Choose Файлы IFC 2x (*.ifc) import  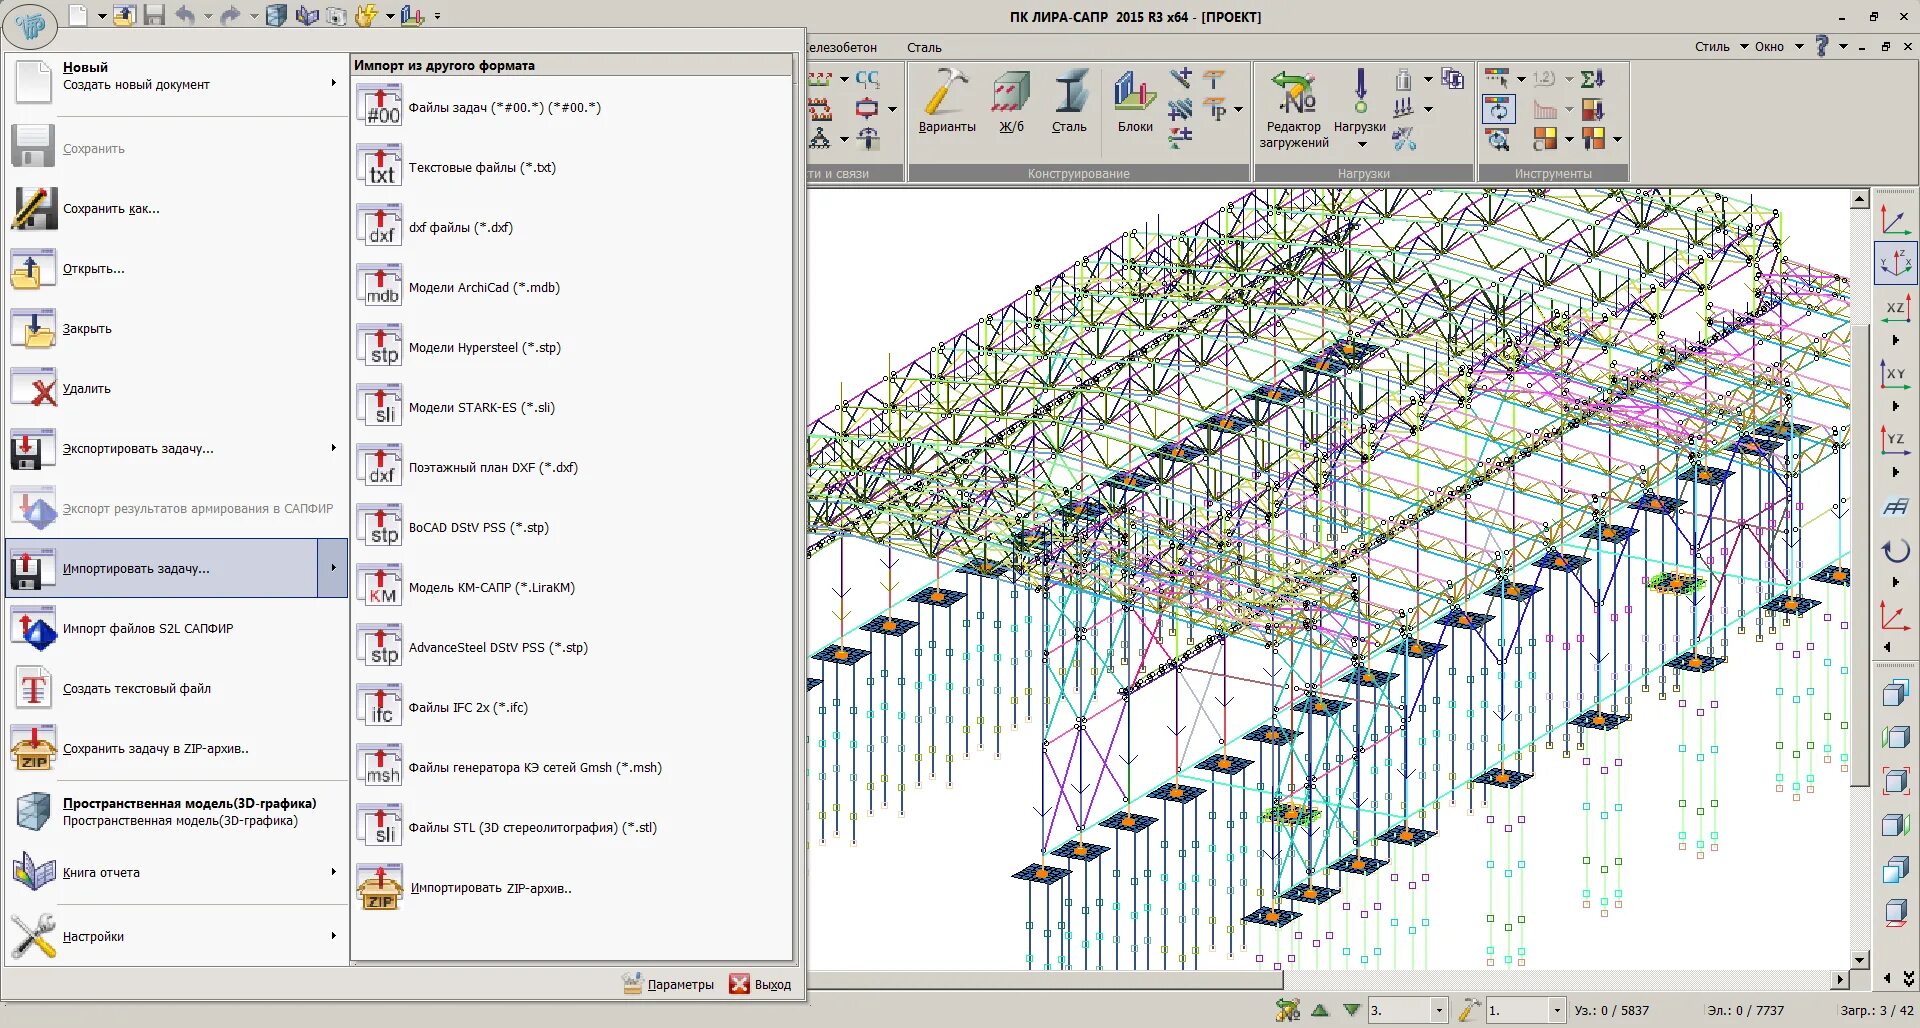[467, 708]
